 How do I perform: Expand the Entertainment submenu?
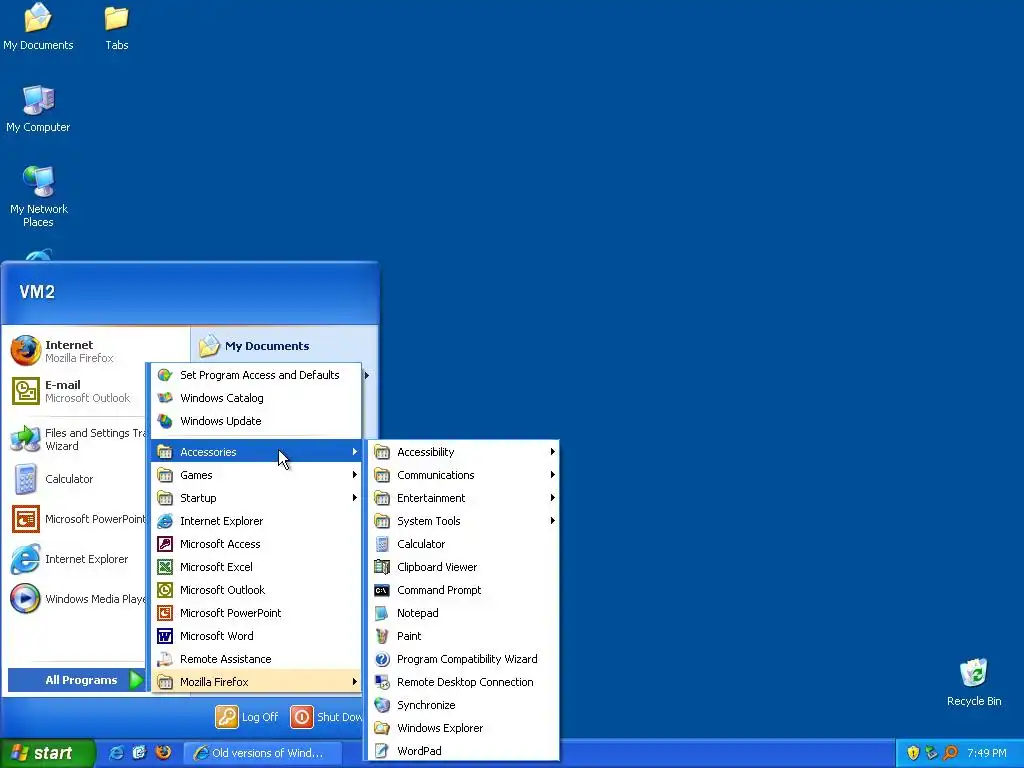point(464,498)
